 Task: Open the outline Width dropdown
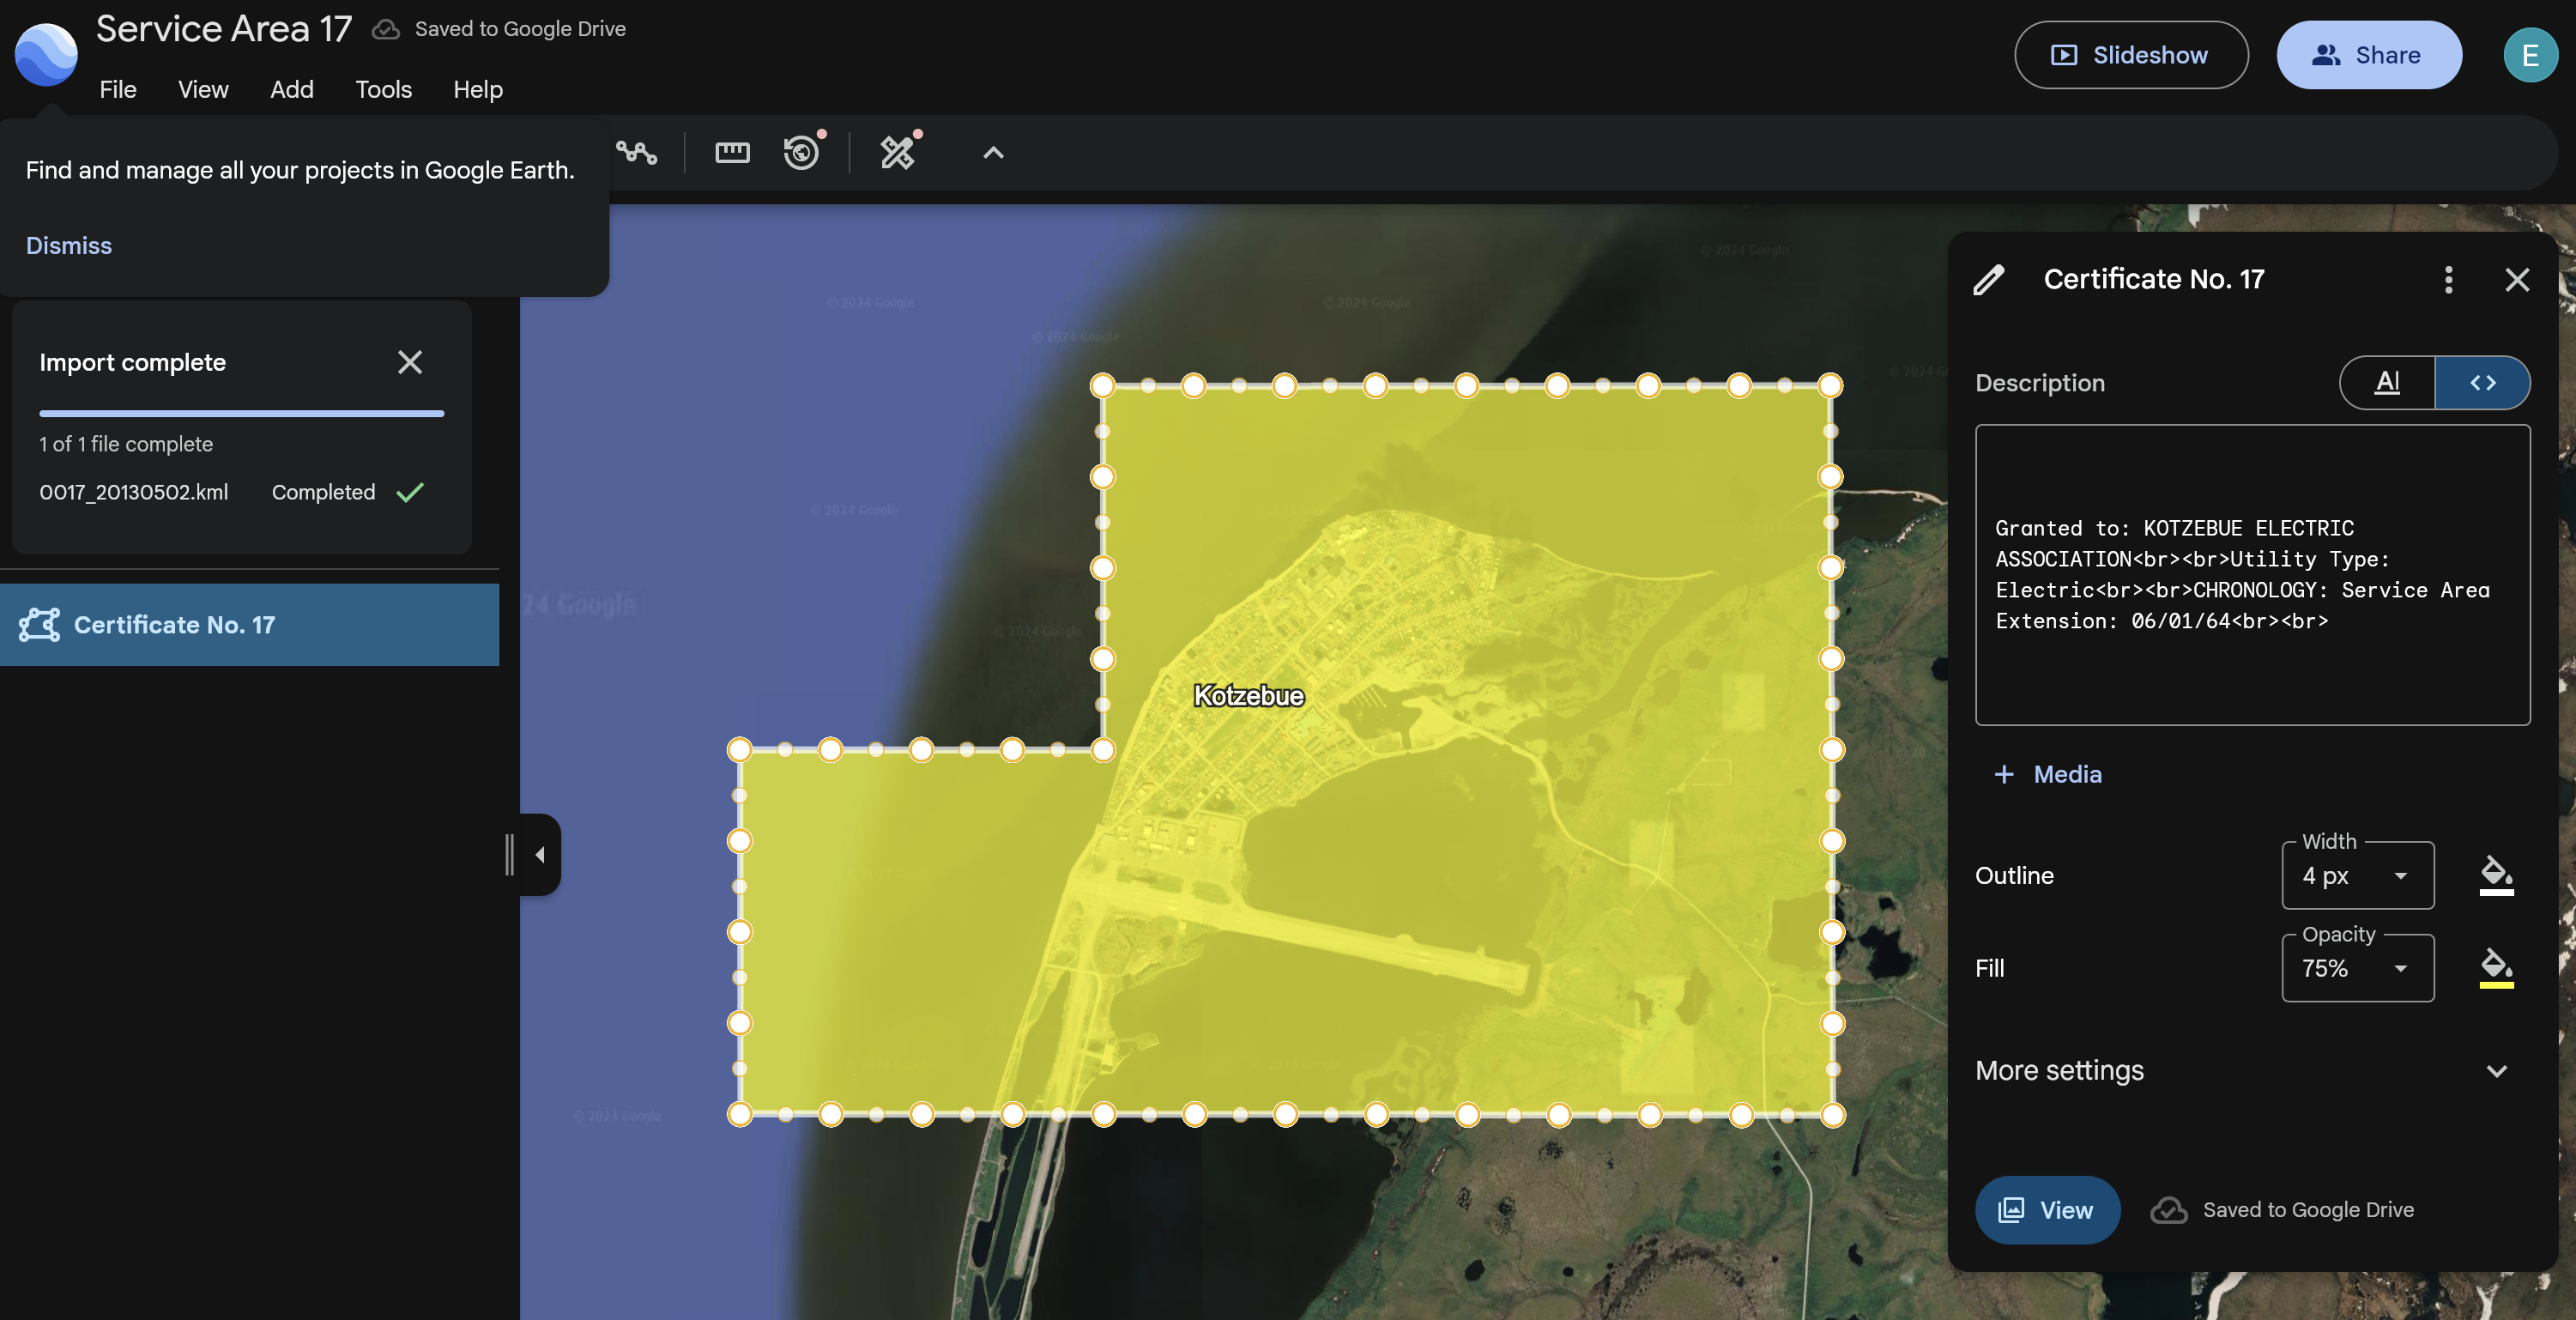click(2358, 876)
